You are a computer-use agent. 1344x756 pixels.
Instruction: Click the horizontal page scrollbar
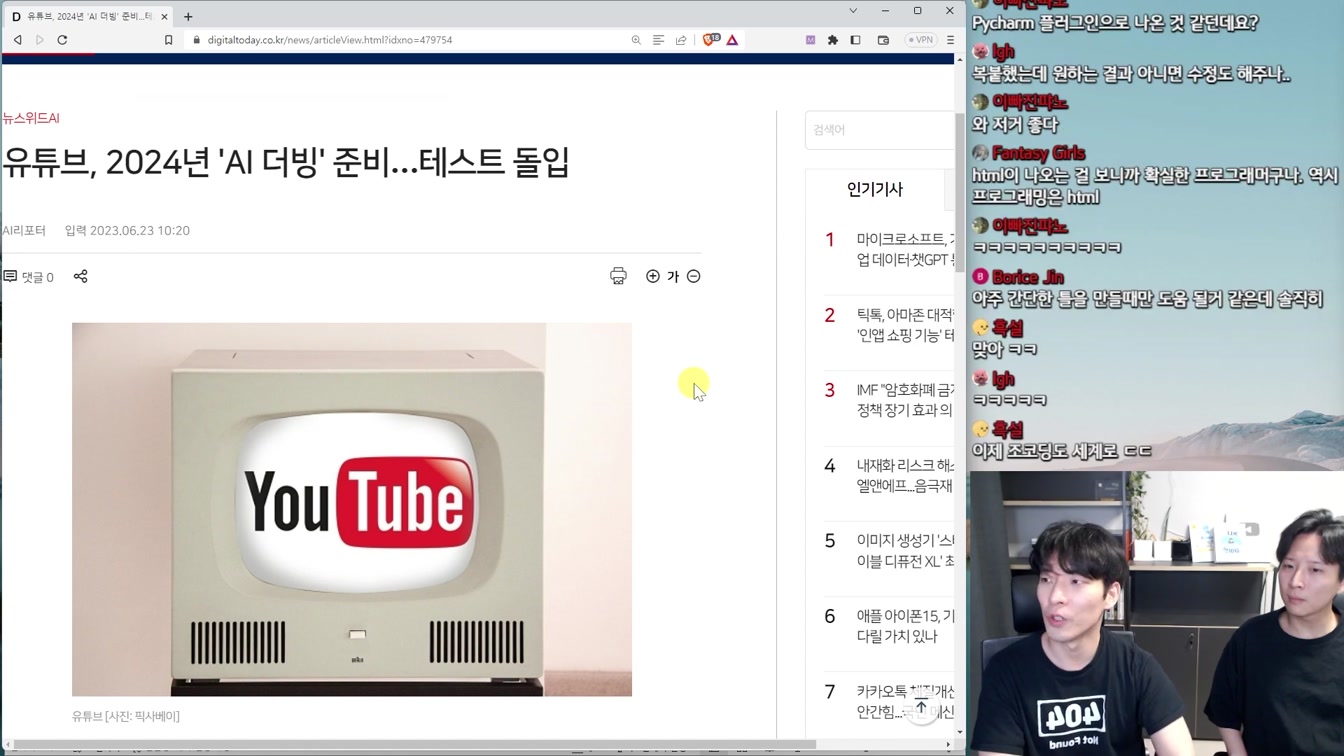[415, 745]
